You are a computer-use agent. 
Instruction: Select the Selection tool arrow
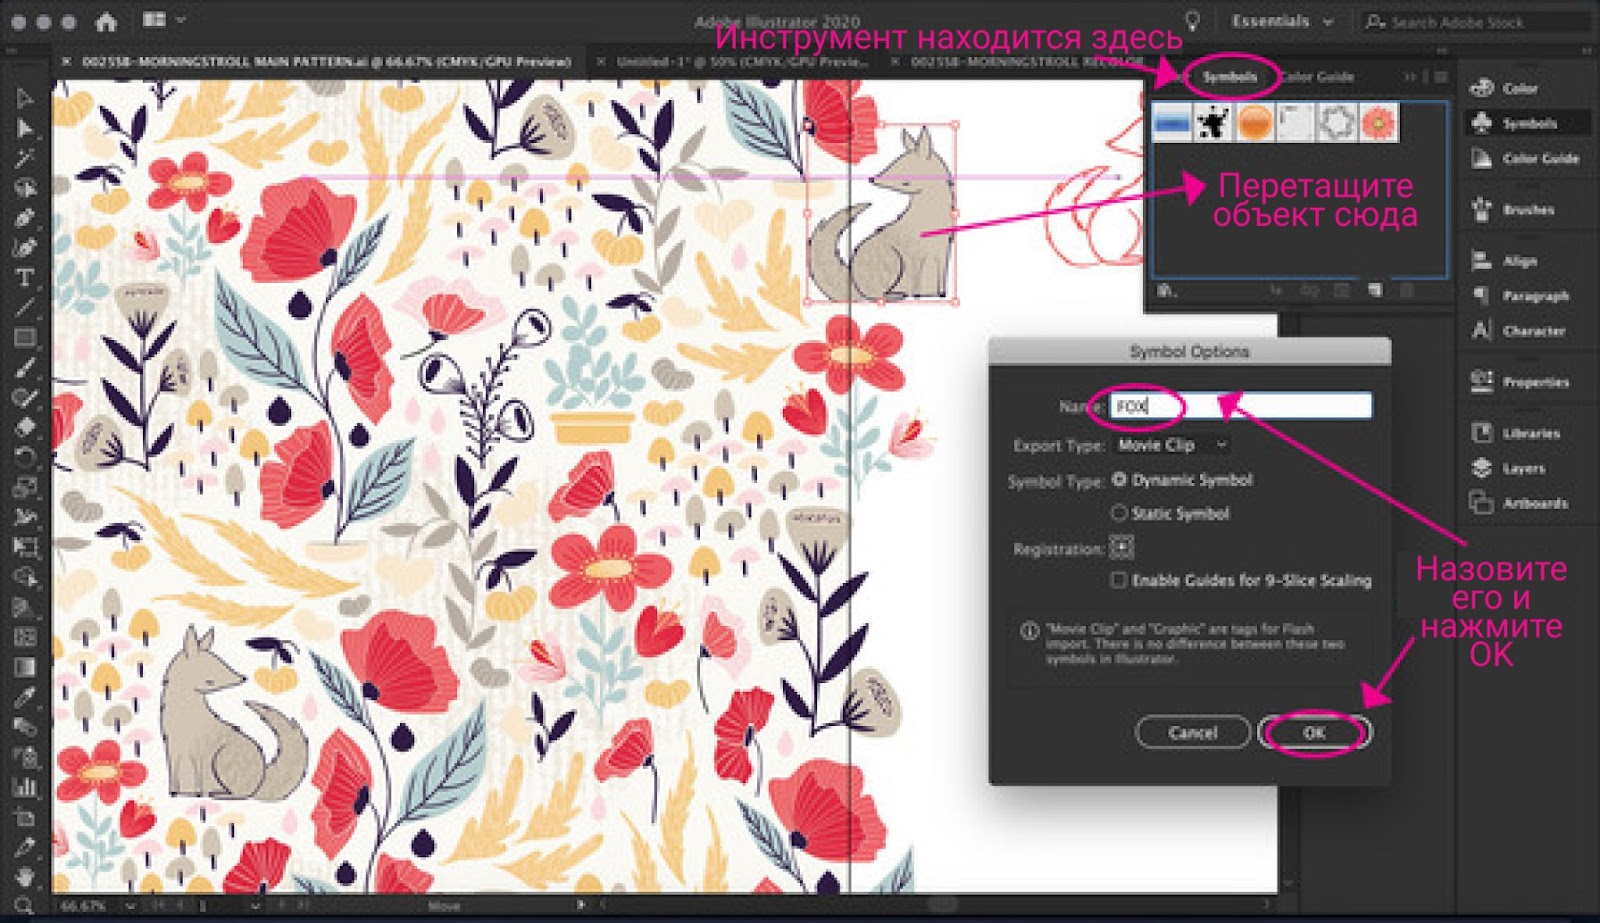(x=25, y=98)
